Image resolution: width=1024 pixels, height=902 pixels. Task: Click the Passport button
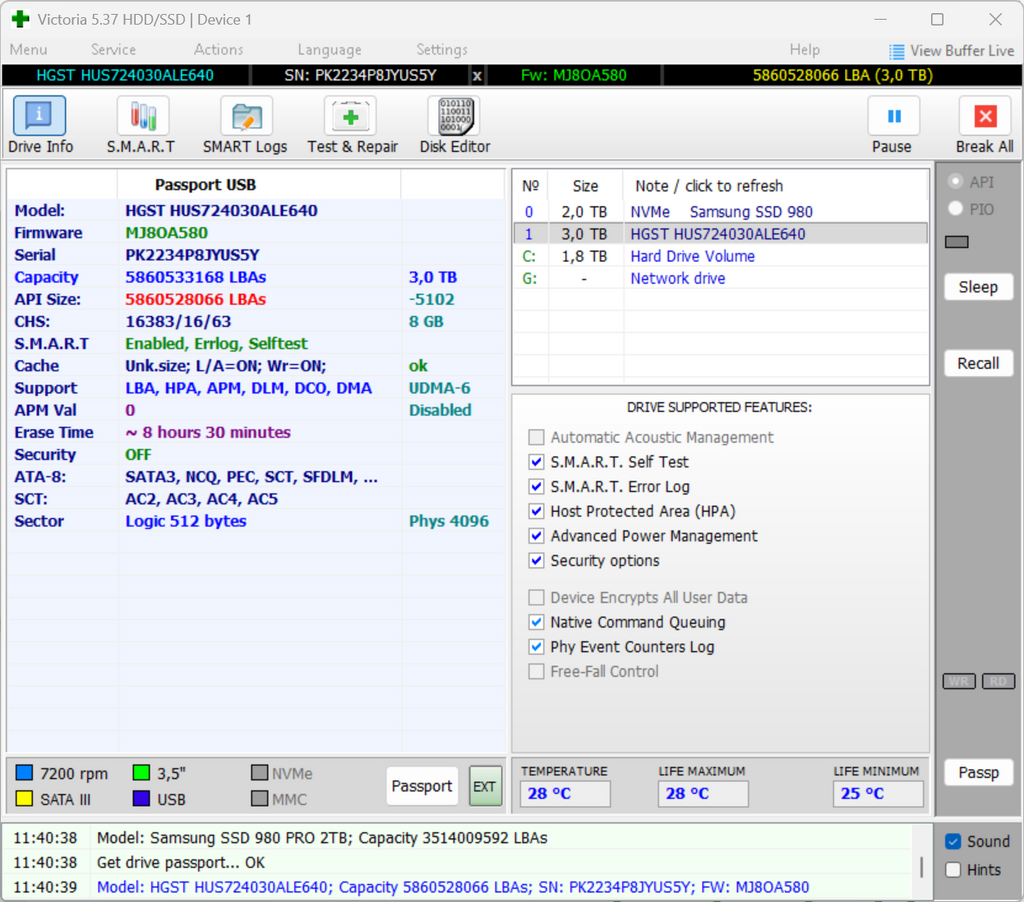[x=422, y=786]
